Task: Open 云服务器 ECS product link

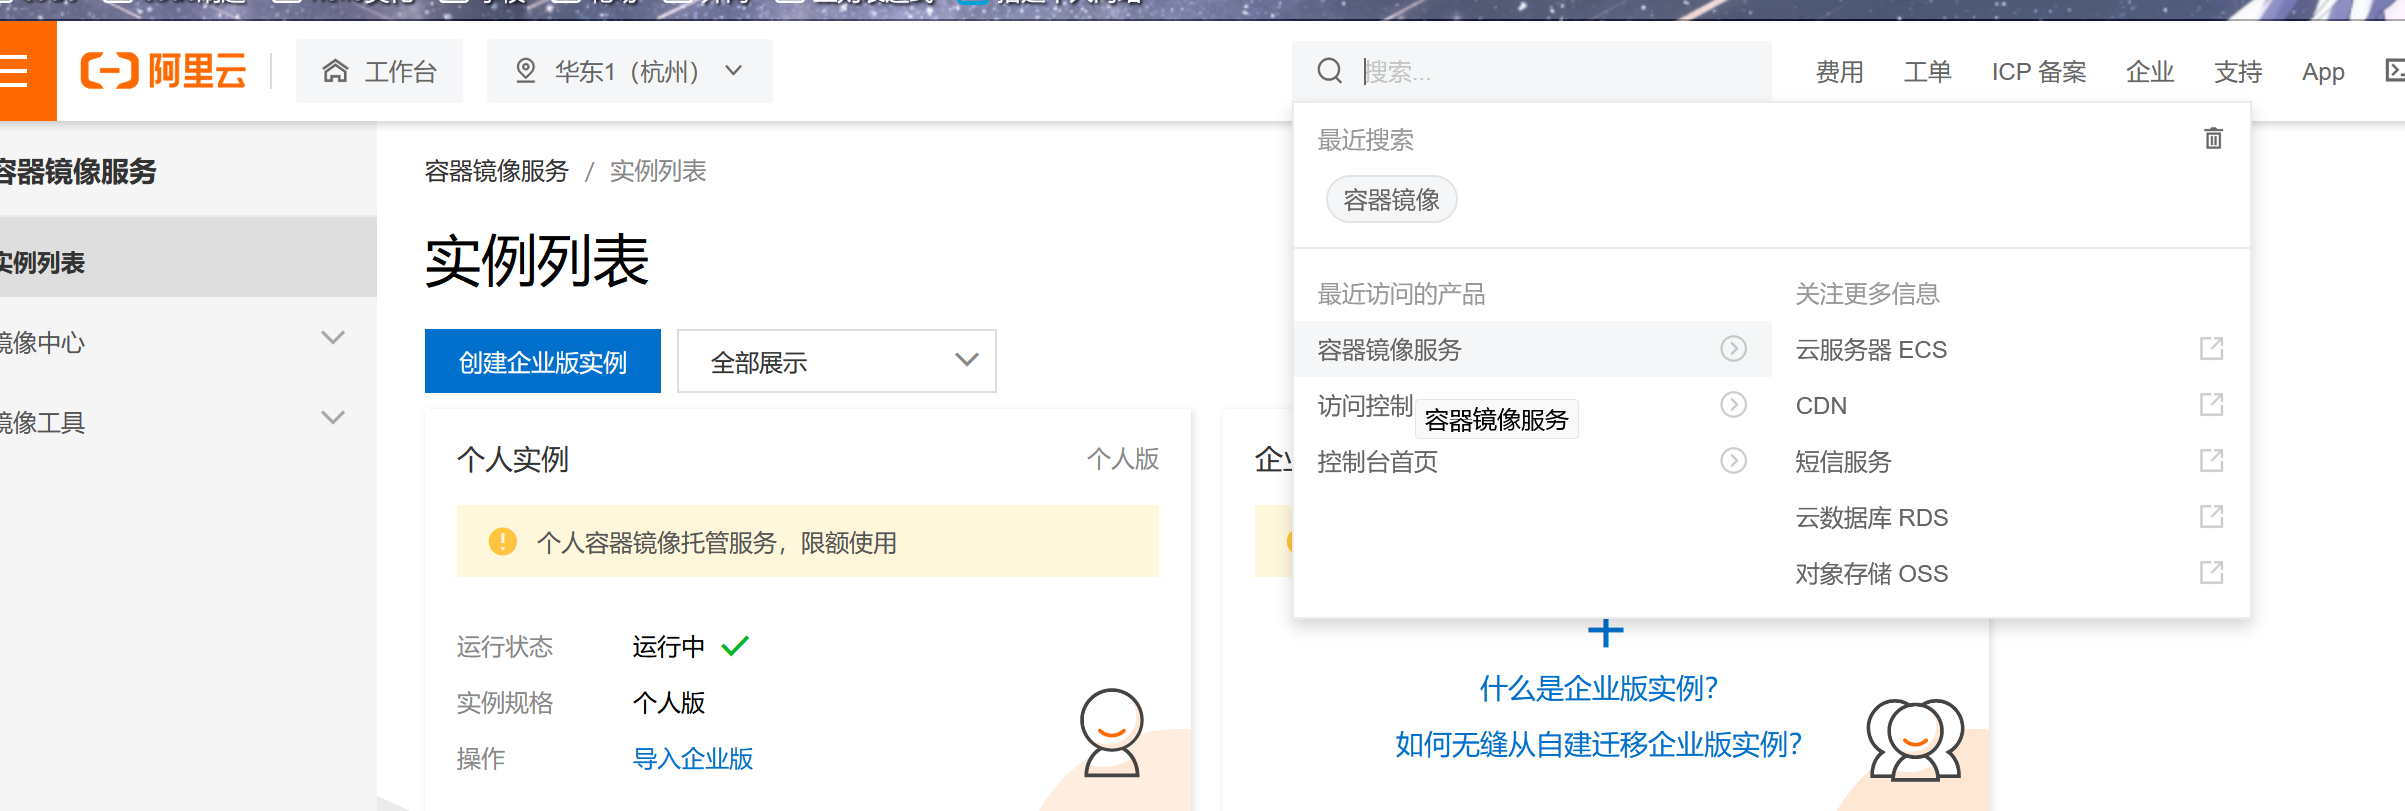Action: [1871, 349]
